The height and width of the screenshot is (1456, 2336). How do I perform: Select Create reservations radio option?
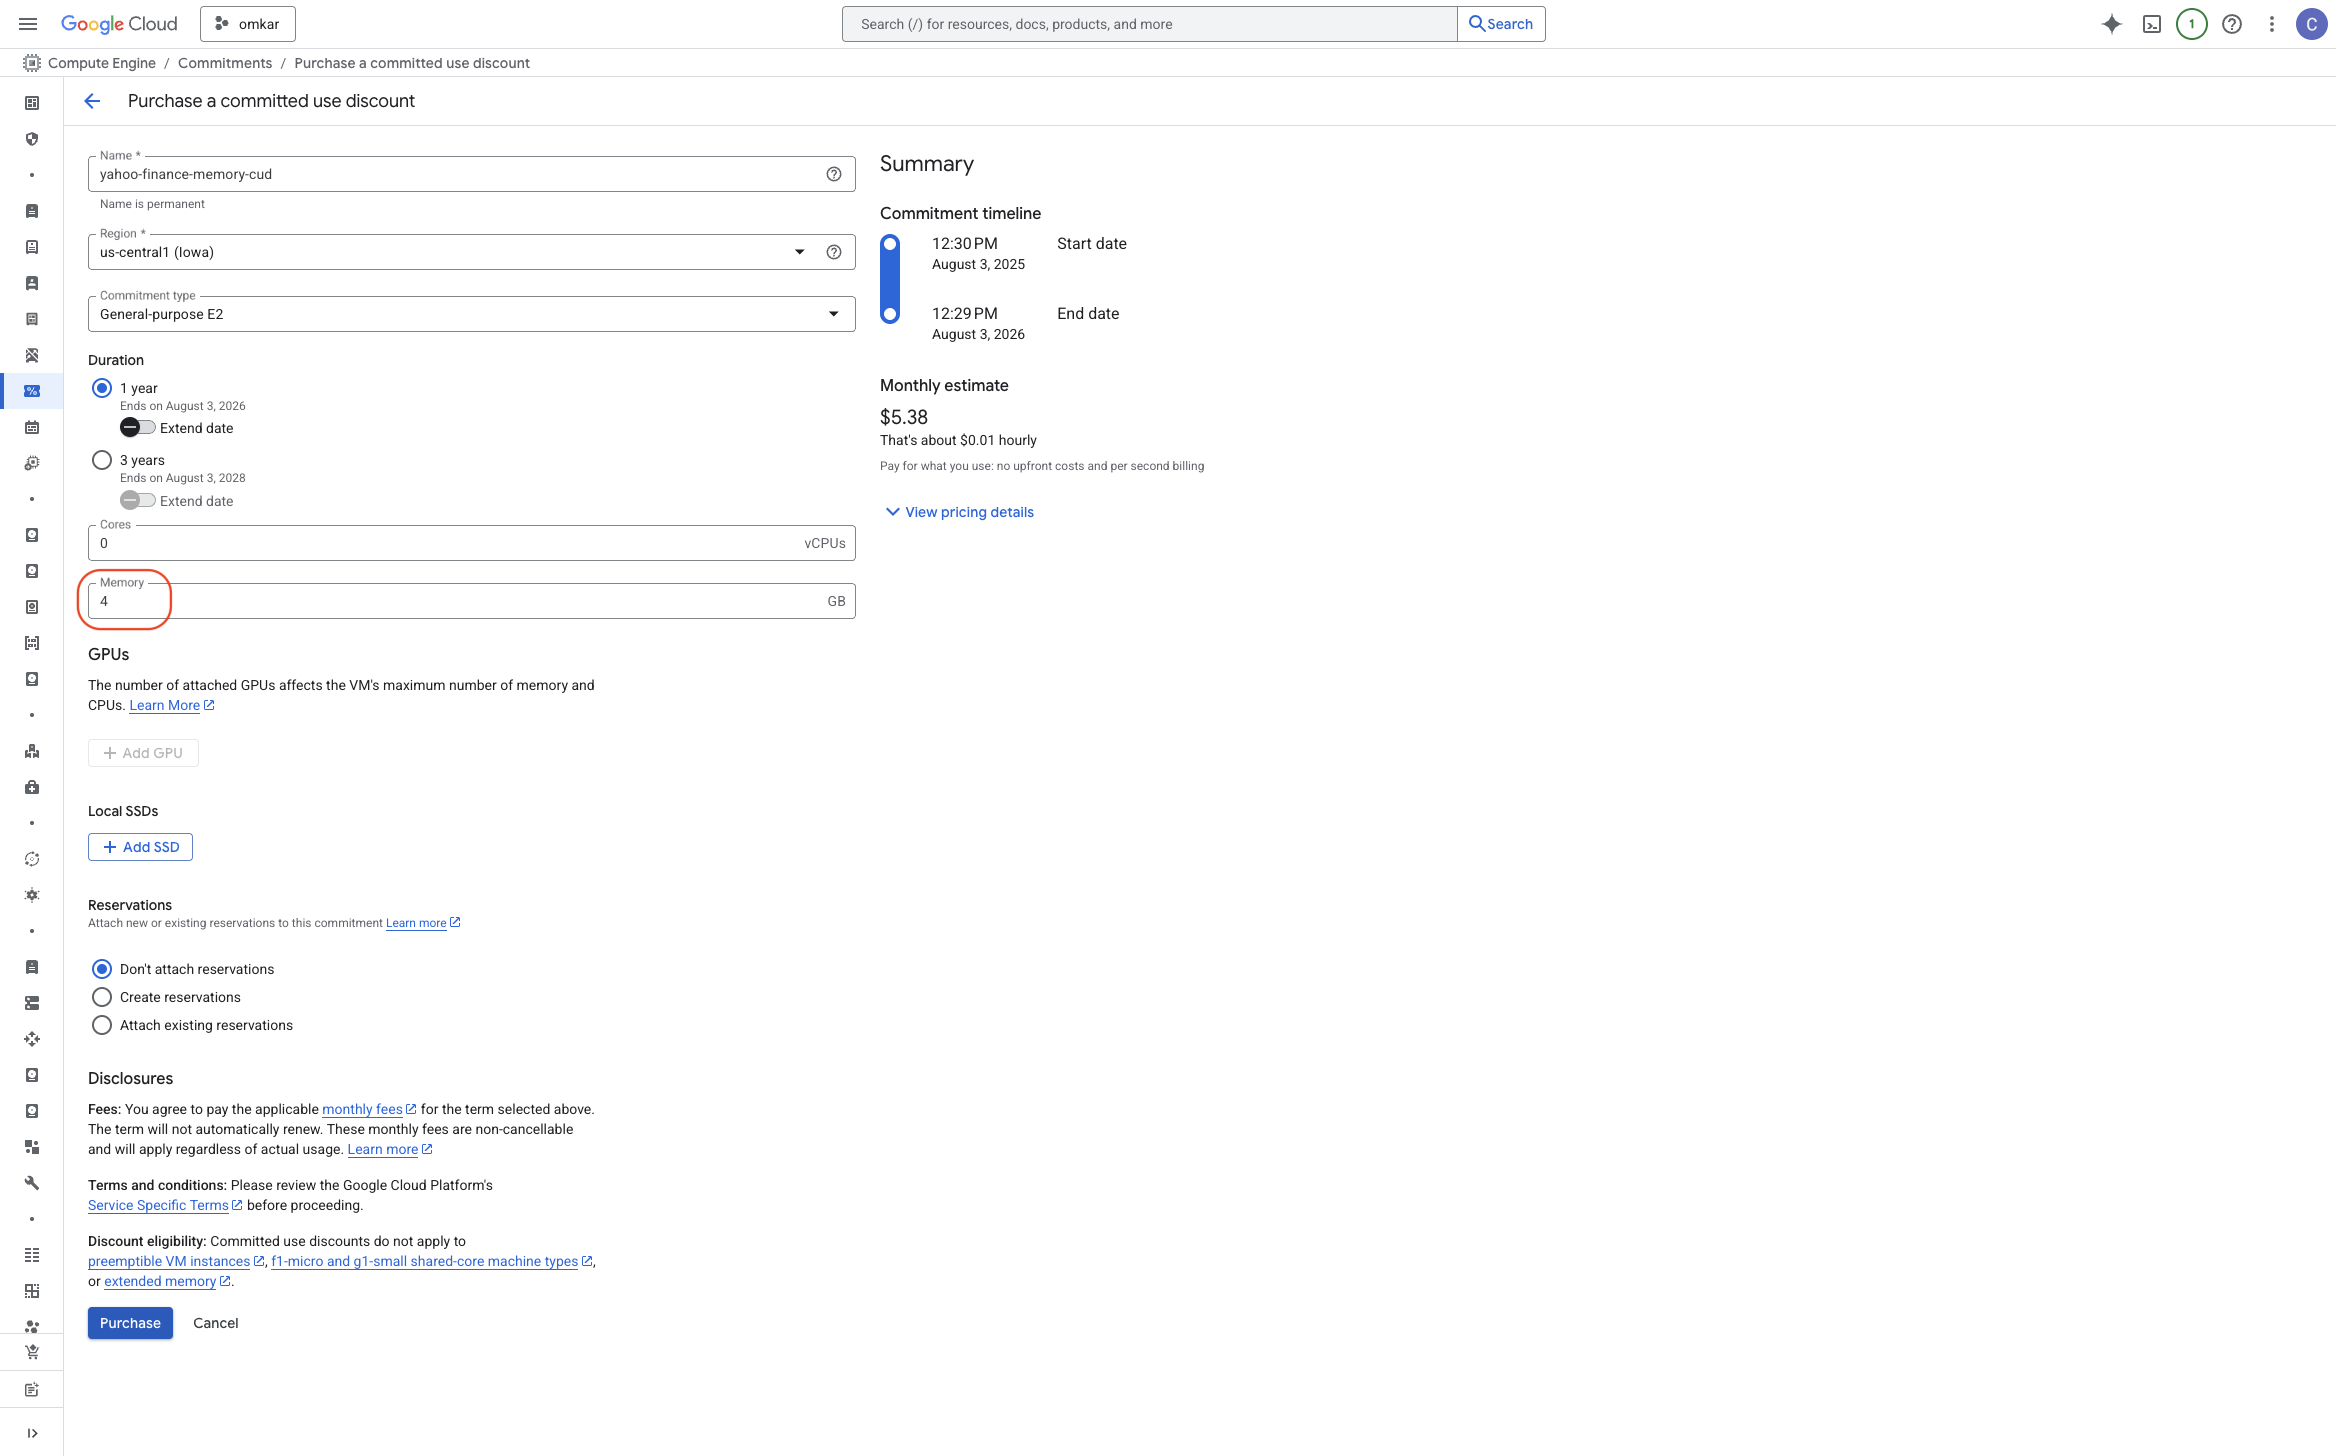point(102,997)
